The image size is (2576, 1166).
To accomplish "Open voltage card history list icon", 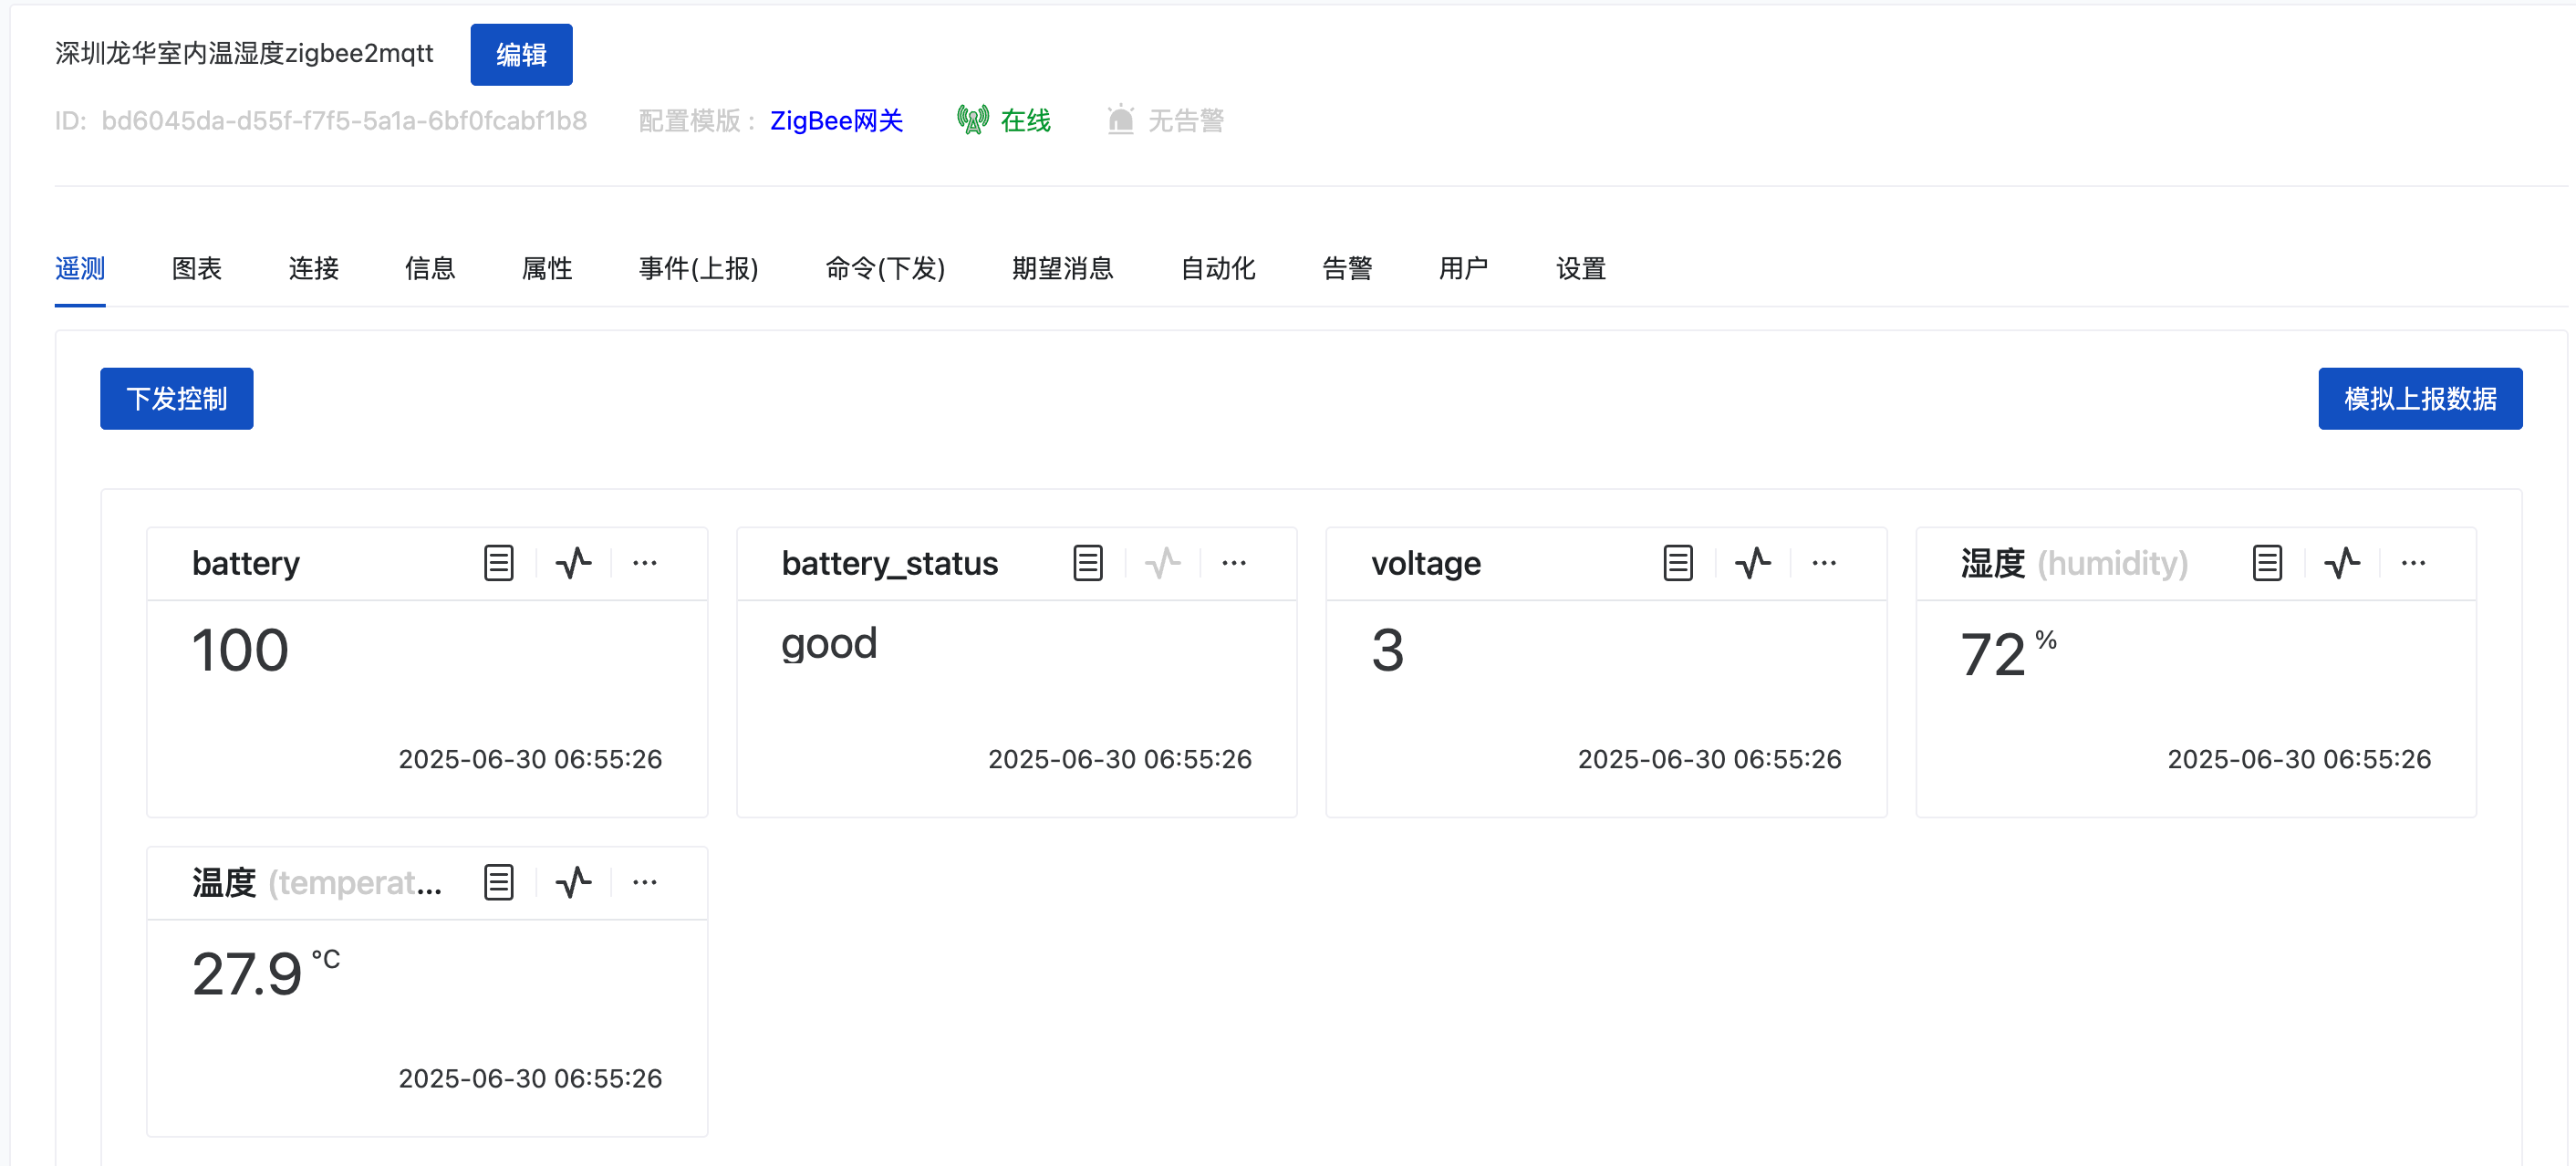I will click(1678, 563).
